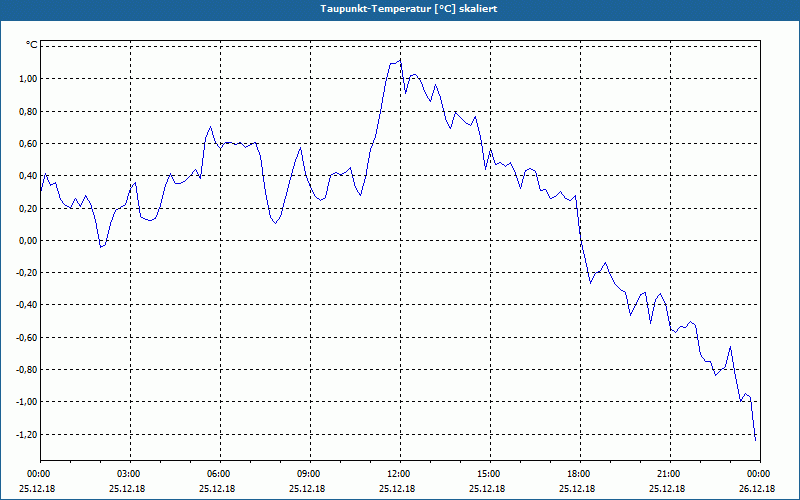Image resolution: width=800 pixels, height=500 pixels.
Task: Select the -1,20 y-axis value
Action: pyautogui.click(x=28, y=434)
